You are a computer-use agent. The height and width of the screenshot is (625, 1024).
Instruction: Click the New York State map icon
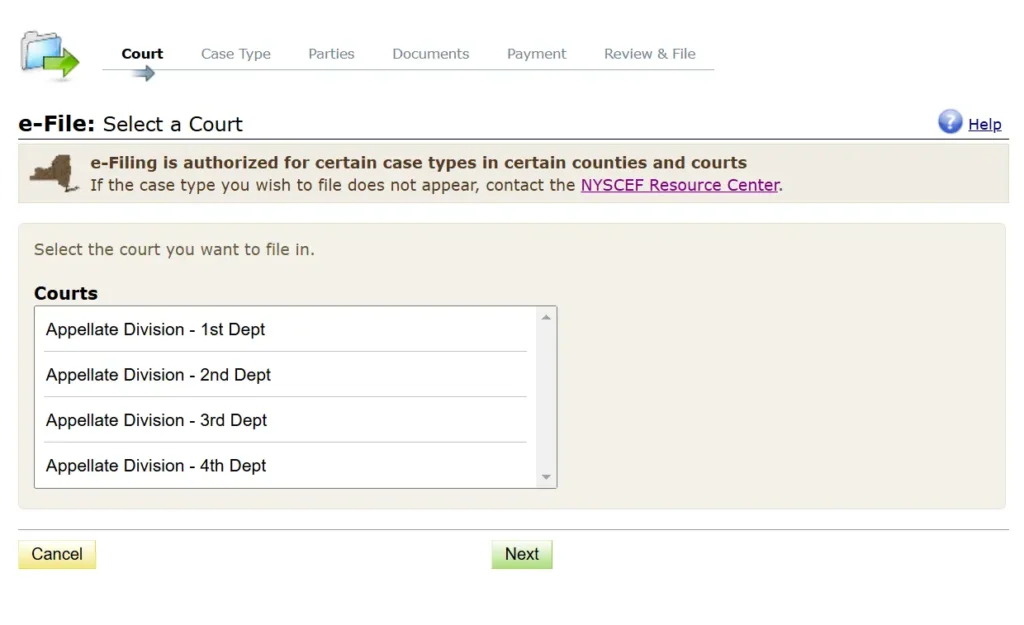tap(55, 173)
